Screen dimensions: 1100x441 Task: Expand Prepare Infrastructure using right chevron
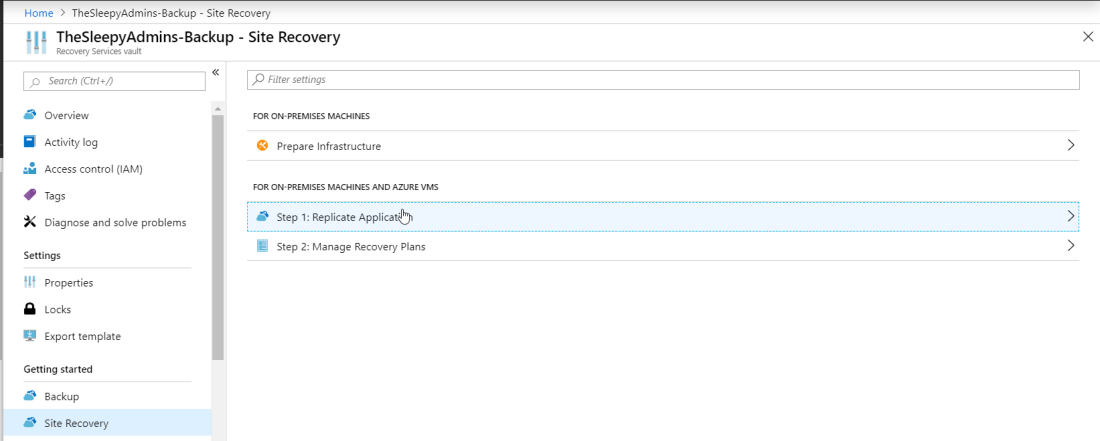click(1070, 146)
